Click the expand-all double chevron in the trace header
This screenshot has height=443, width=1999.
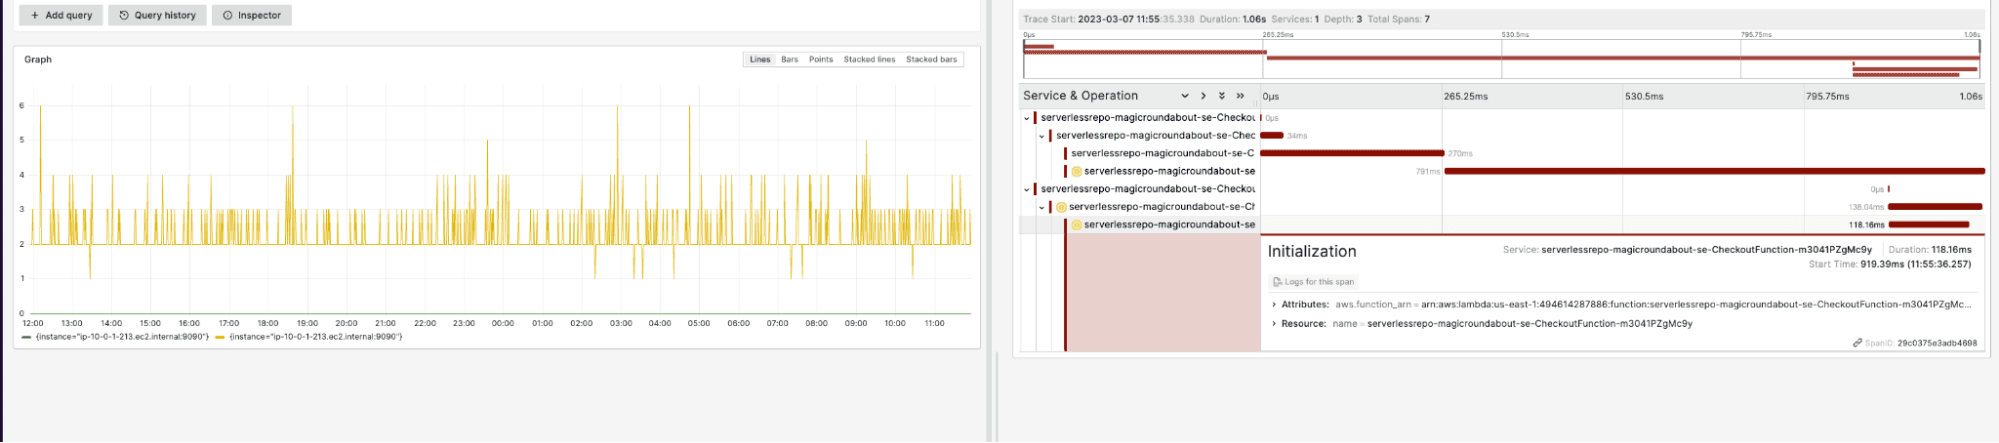pyautogui.click(x=1221, y=96)
